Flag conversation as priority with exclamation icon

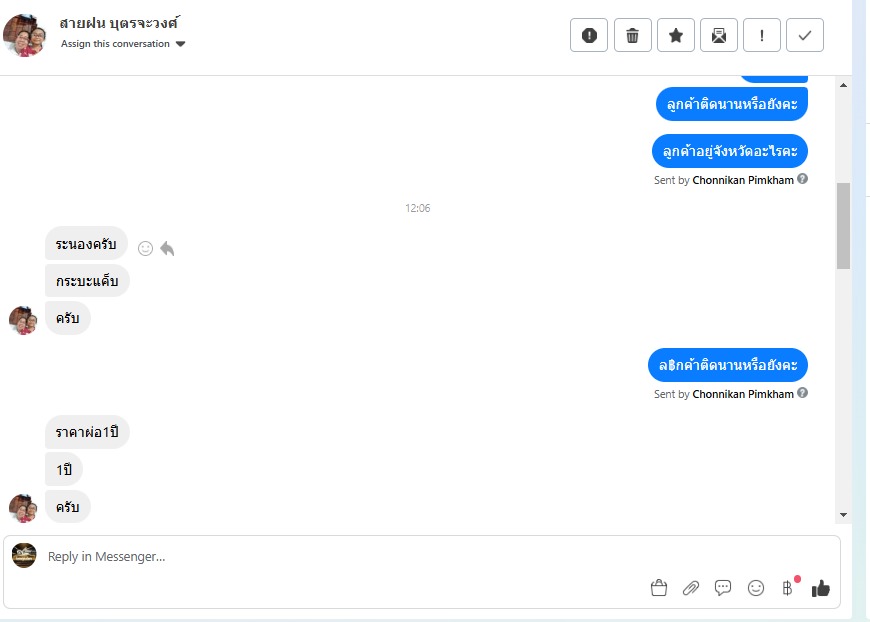point(762,36)
